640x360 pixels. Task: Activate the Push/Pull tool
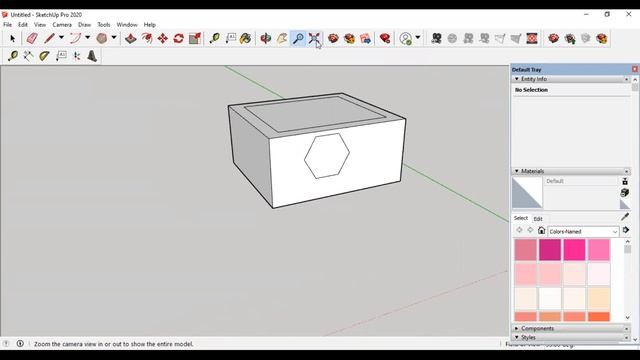pos(131,38)
